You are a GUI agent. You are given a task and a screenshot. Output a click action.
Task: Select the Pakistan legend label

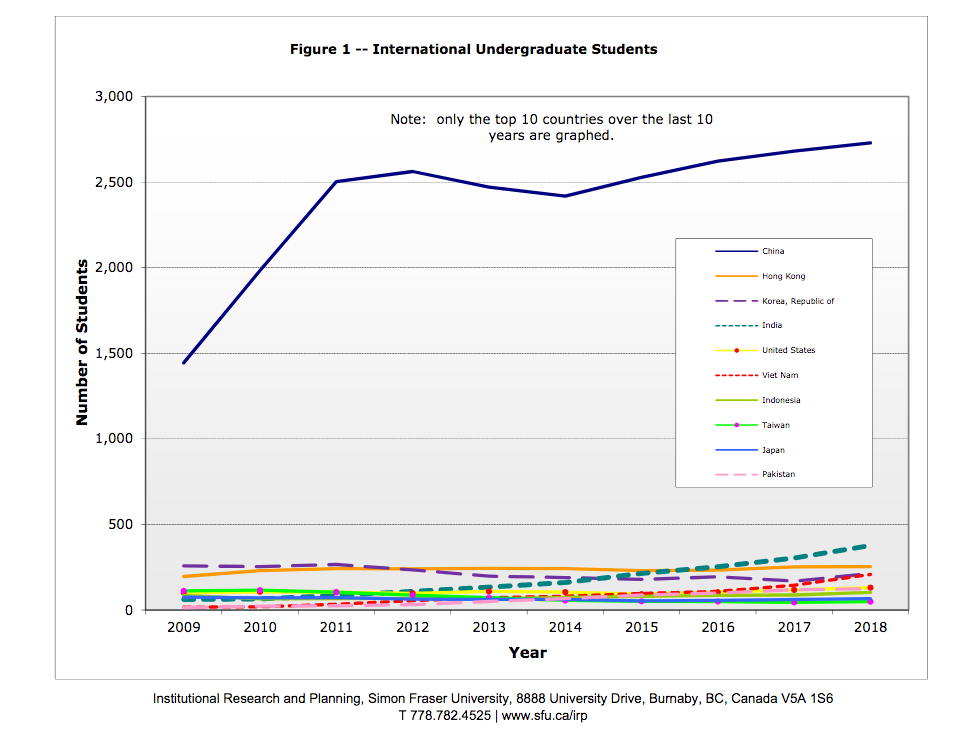pyautogui.click(x=778, y=474)
